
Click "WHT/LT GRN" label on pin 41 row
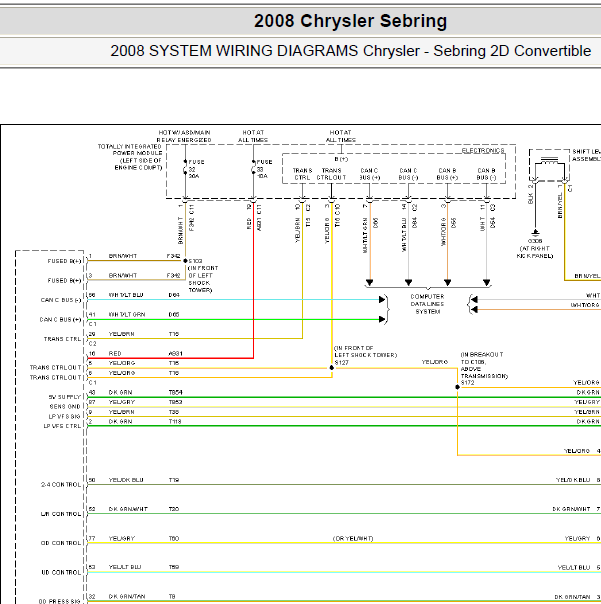[x=127, y=315]
